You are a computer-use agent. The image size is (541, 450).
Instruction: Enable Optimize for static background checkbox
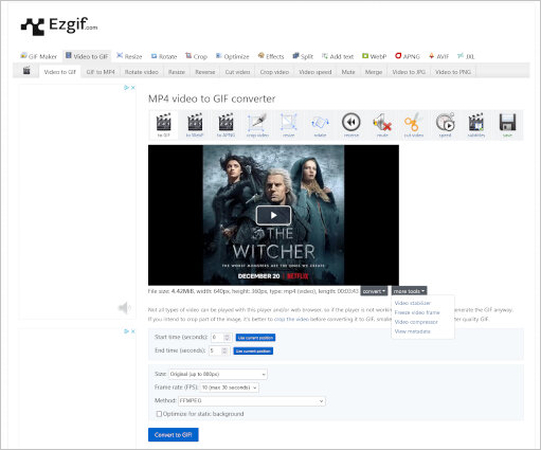(159, 414)
